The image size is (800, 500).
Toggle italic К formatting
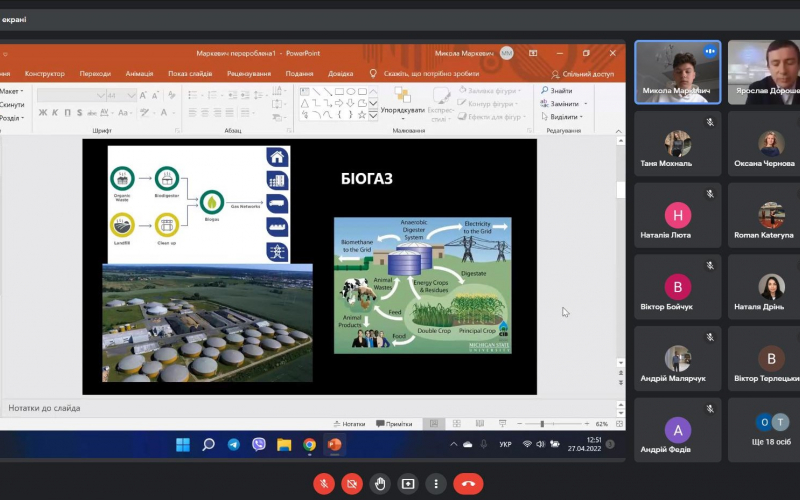(x=55, y=112)
